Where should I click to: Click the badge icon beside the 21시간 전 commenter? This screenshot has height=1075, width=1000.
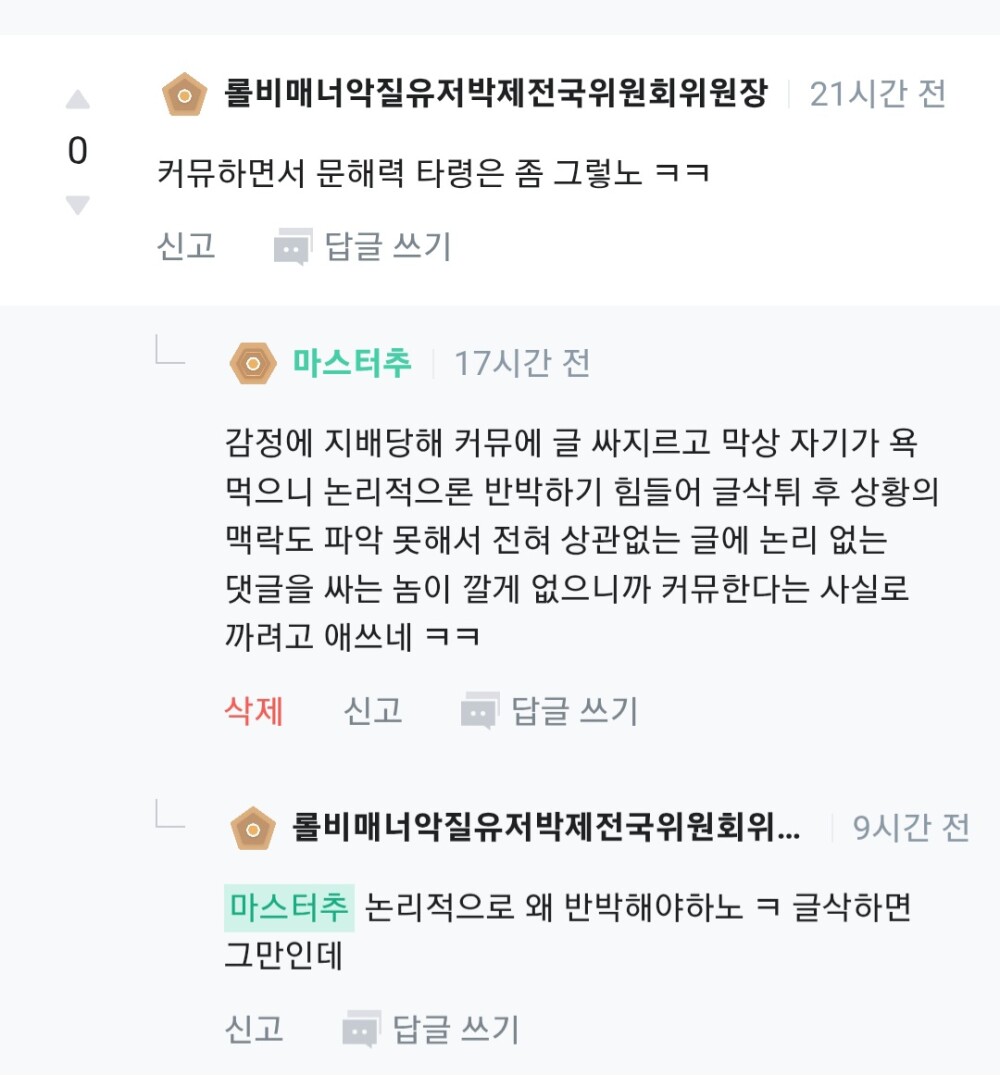pos(184,95)
